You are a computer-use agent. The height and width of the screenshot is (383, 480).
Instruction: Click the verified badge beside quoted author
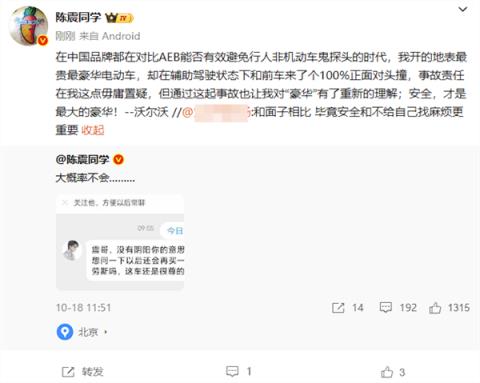(118, 160)
